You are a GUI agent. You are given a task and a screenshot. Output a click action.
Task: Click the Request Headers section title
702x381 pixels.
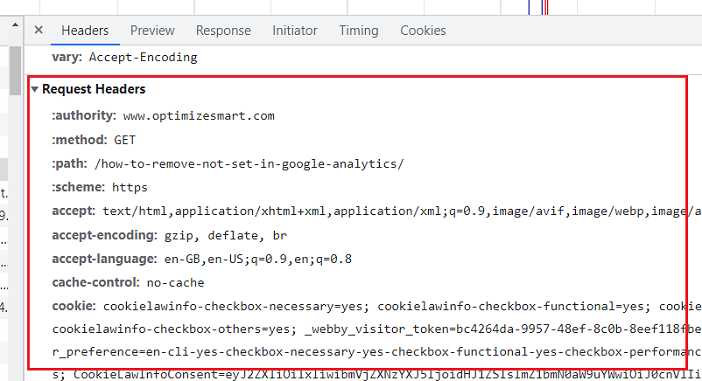pos(94,89)
